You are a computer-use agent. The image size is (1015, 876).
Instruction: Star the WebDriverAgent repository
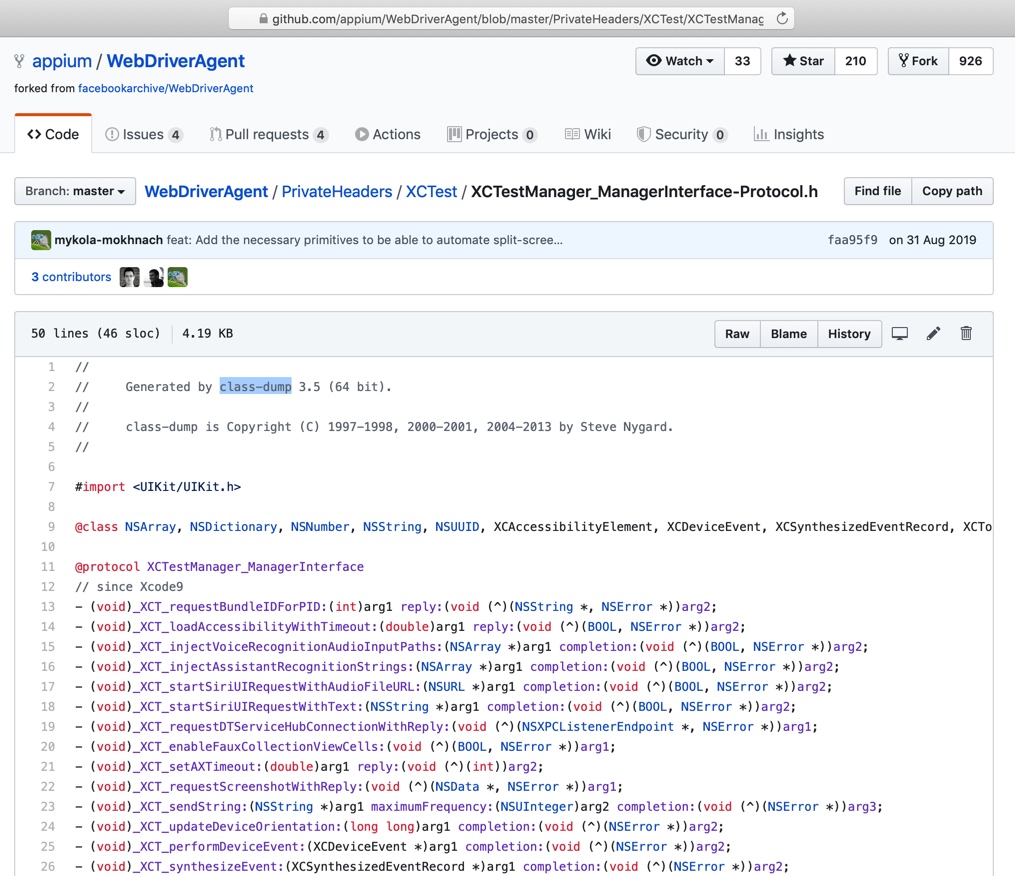[x=803, y=61]
